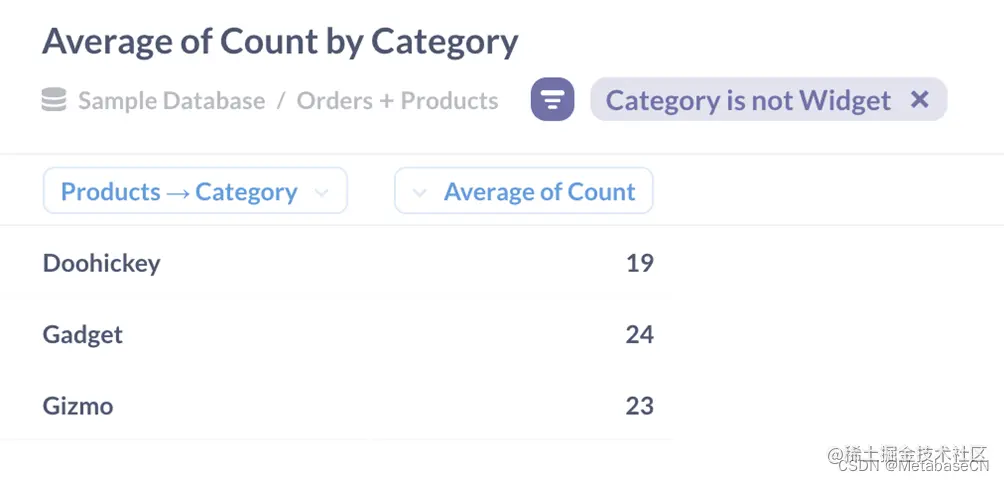Screen dimensions: 1004x481
Task: Remove the Category is not Widget filter
Action: (920, 99)
